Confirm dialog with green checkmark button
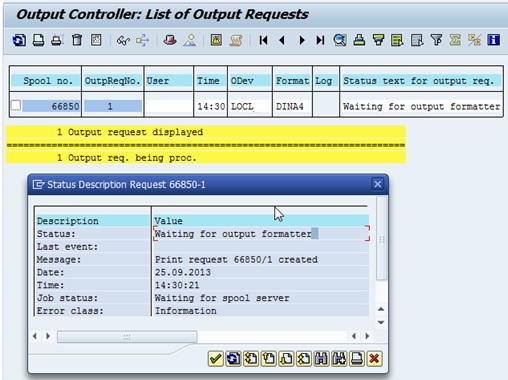The image size is (508, 380). click(x=215, y=359)
